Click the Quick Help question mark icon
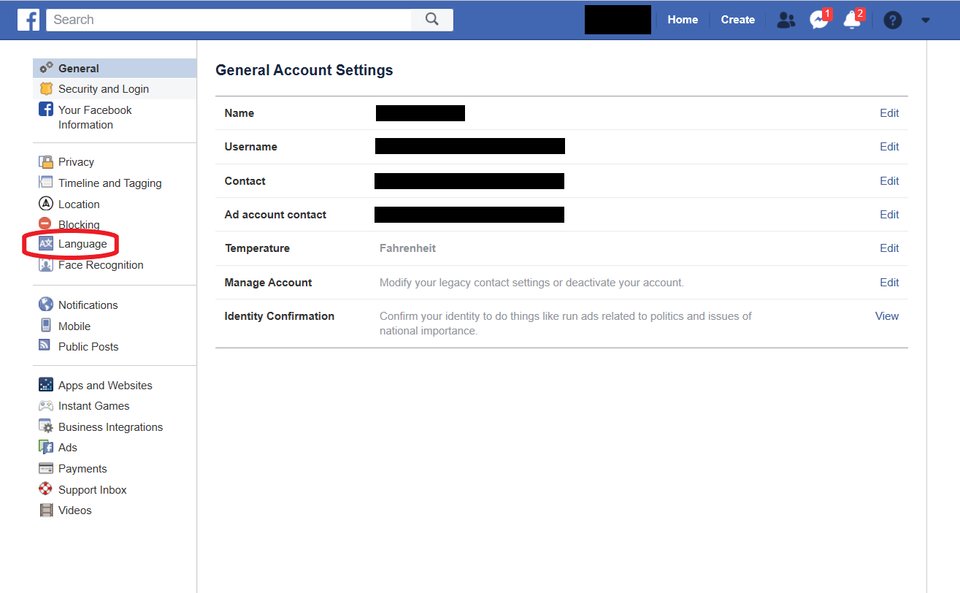This screenshot has height=593, width=960. click(x=892, y=20)
